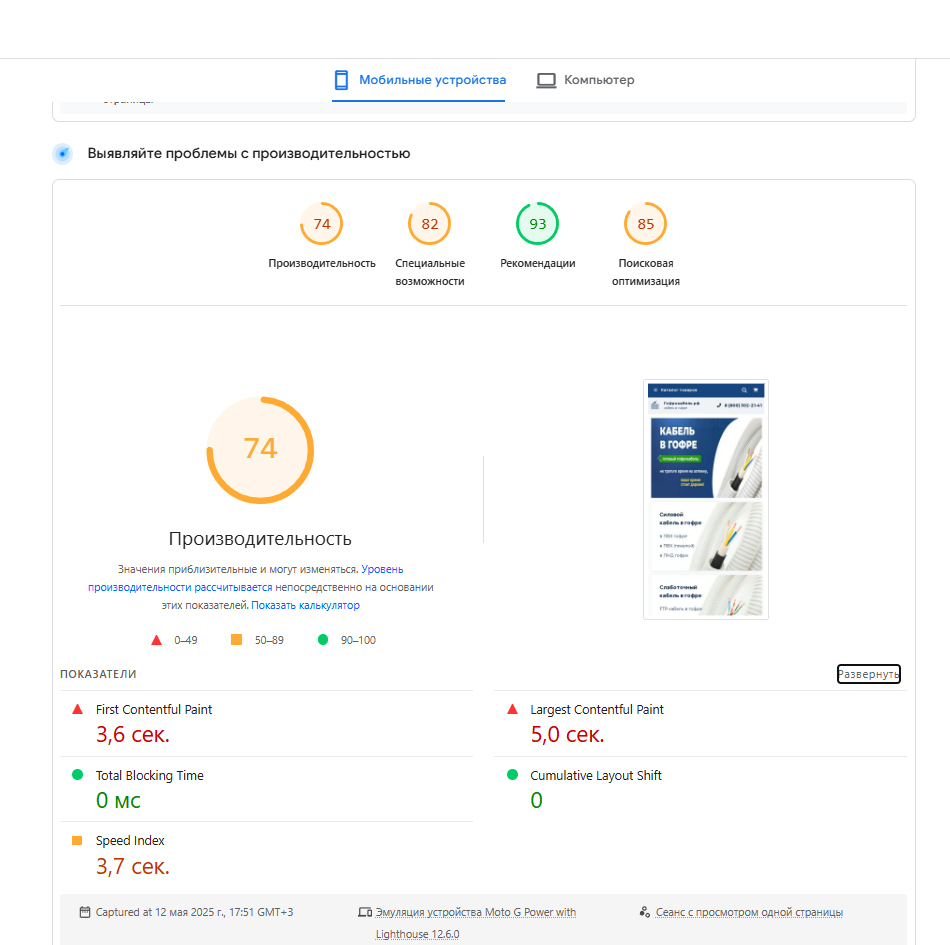Image resolution: width=950 pixels, height=945 pixels.
Task: Open the Показать калькулятор link
Action: coord(305,605)
